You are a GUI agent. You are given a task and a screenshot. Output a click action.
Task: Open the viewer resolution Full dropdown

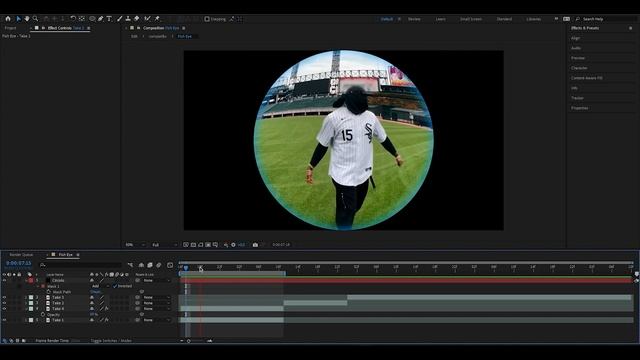pos(164,245)
